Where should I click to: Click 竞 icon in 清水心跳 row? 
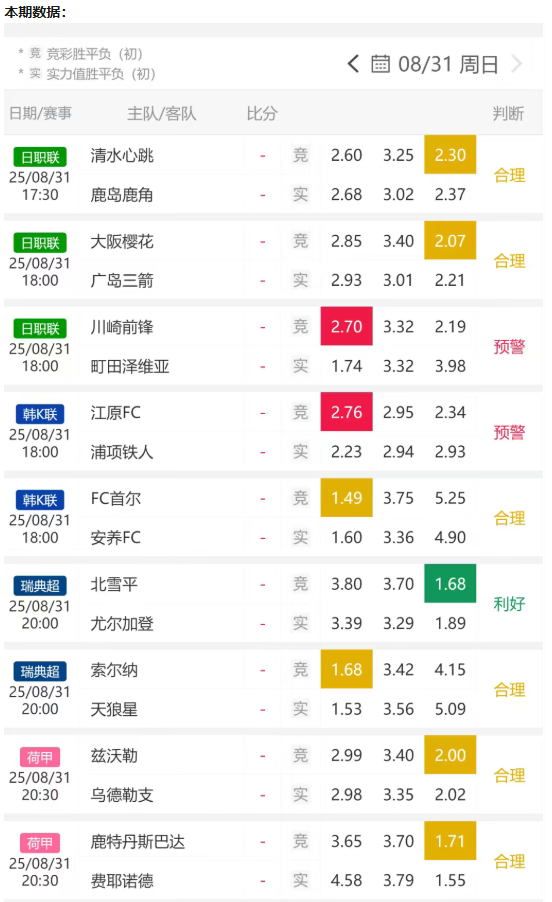[300, 155]
